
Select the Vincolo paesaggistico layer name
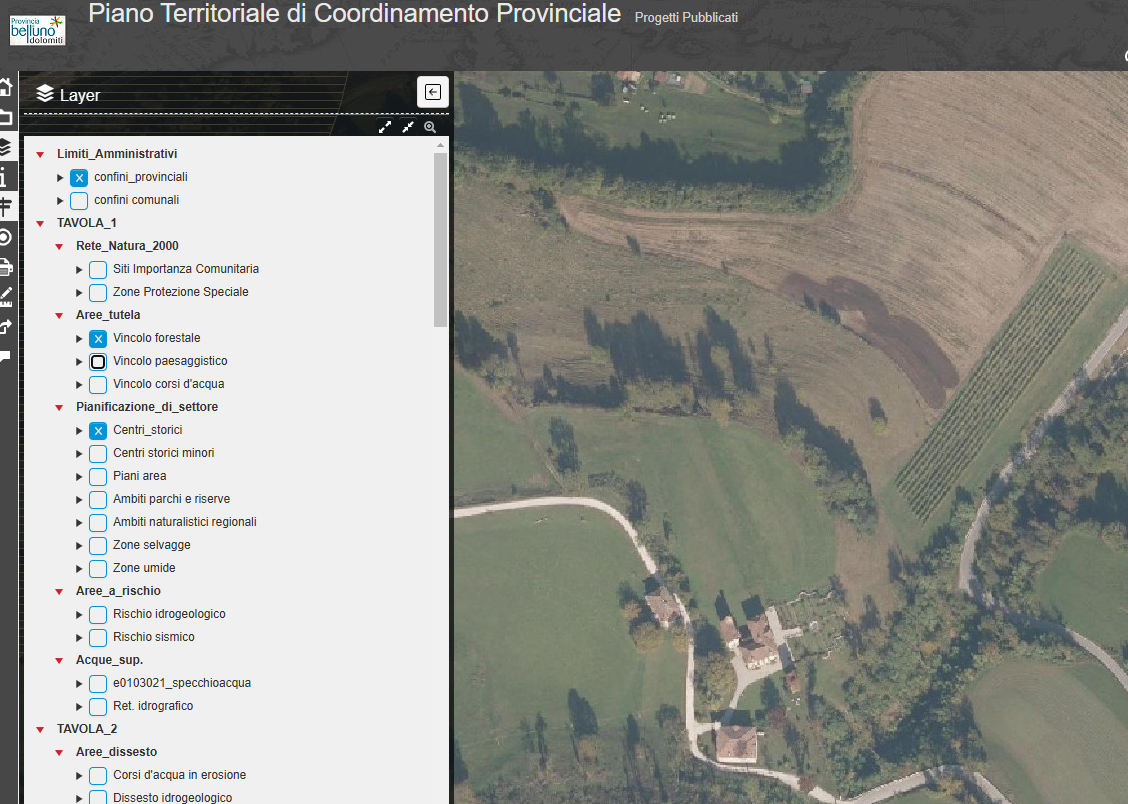pyautogui.click(x=170, y=361)
